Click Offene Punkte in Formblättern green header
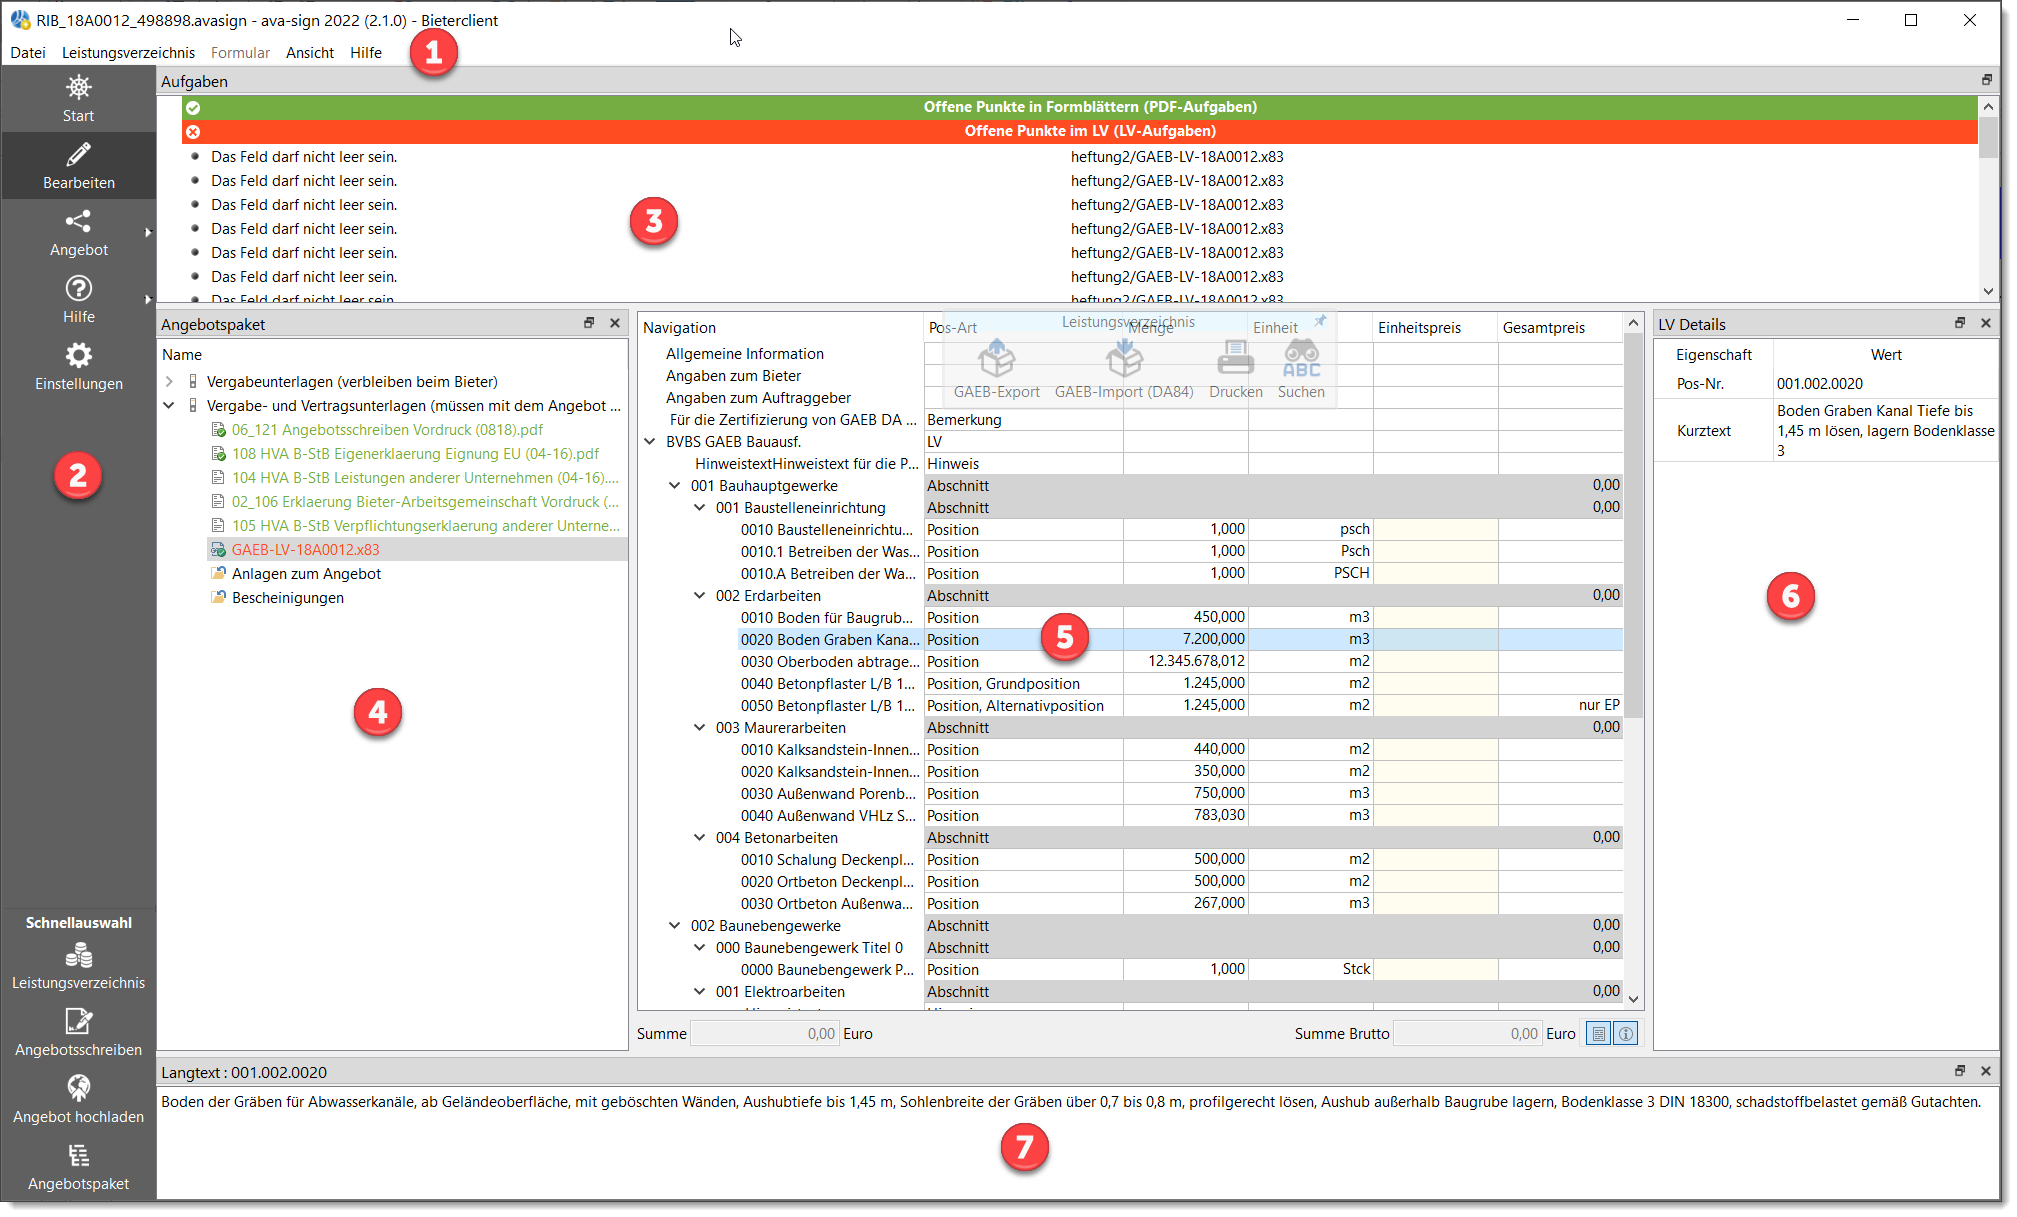The width and height of the screenshot is (2017, 1217). click(1080, 107)
